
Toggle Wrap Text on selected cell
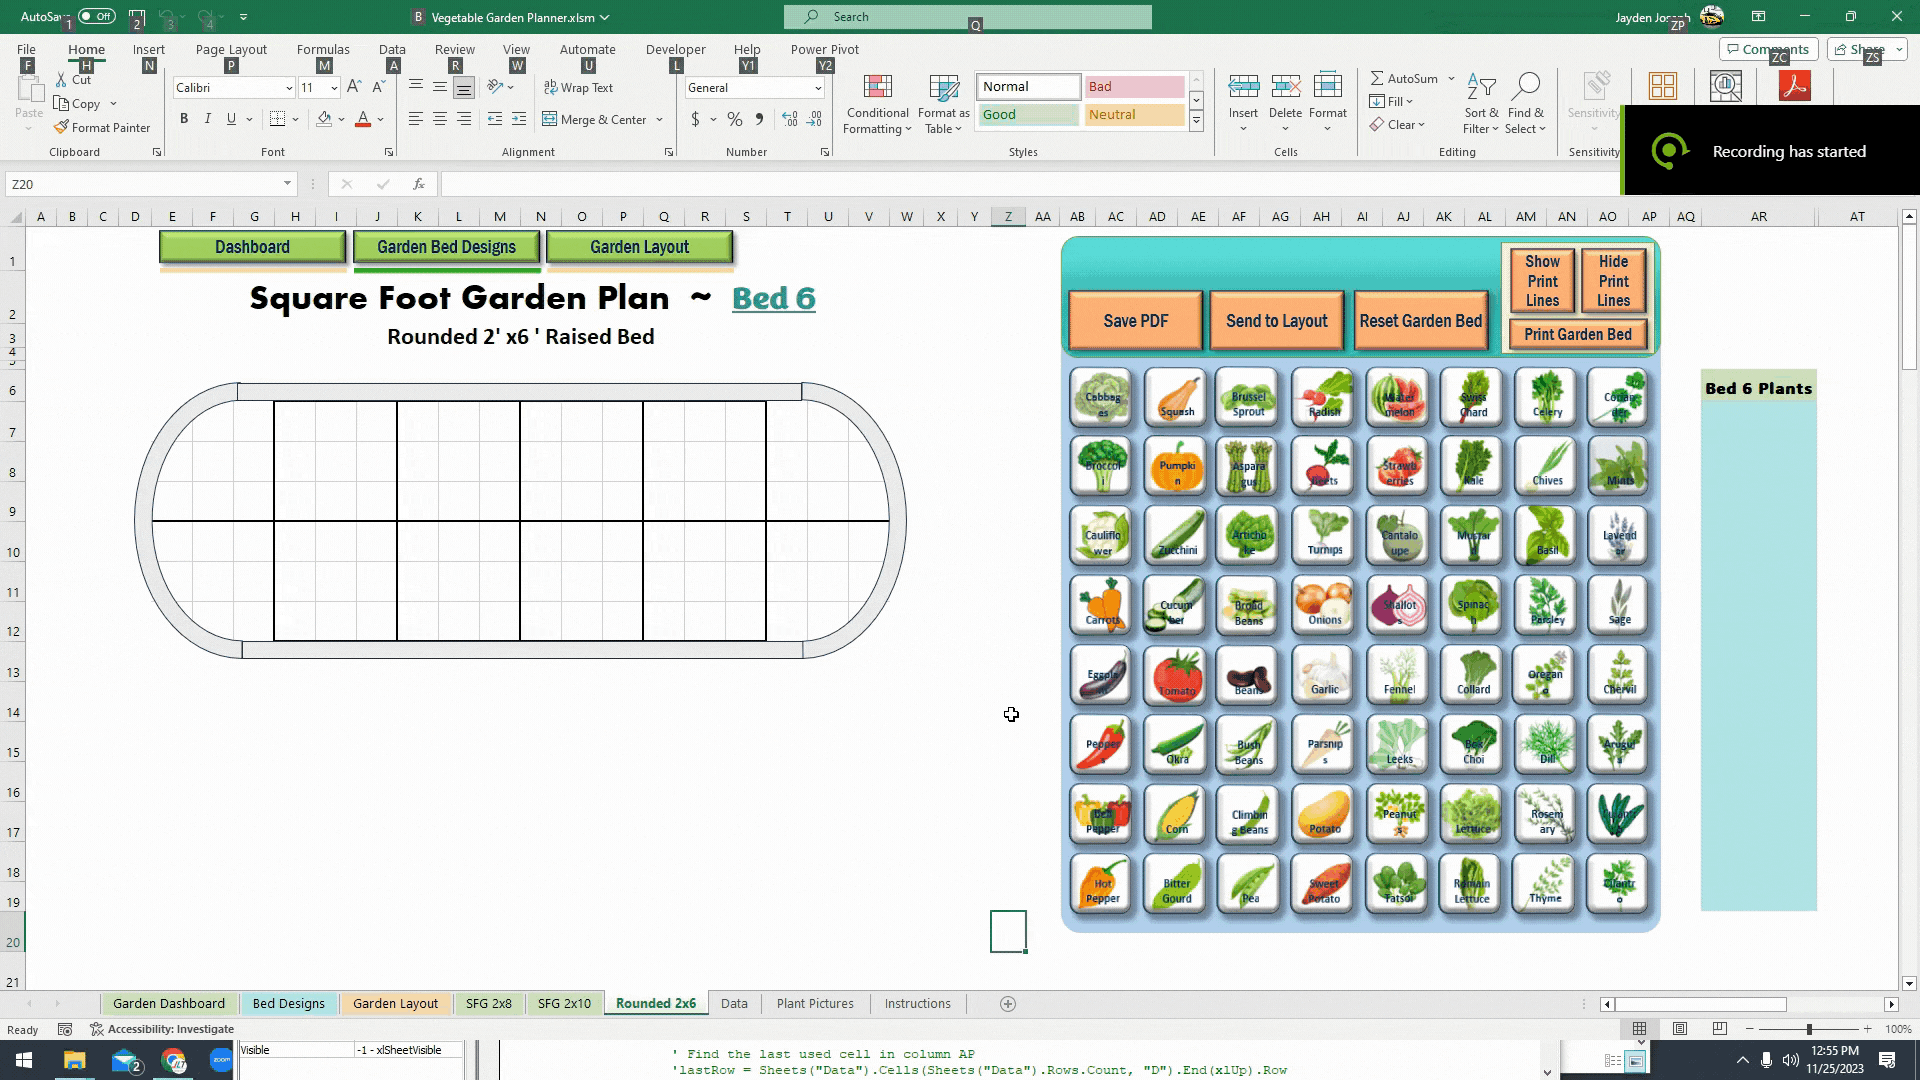578,88
